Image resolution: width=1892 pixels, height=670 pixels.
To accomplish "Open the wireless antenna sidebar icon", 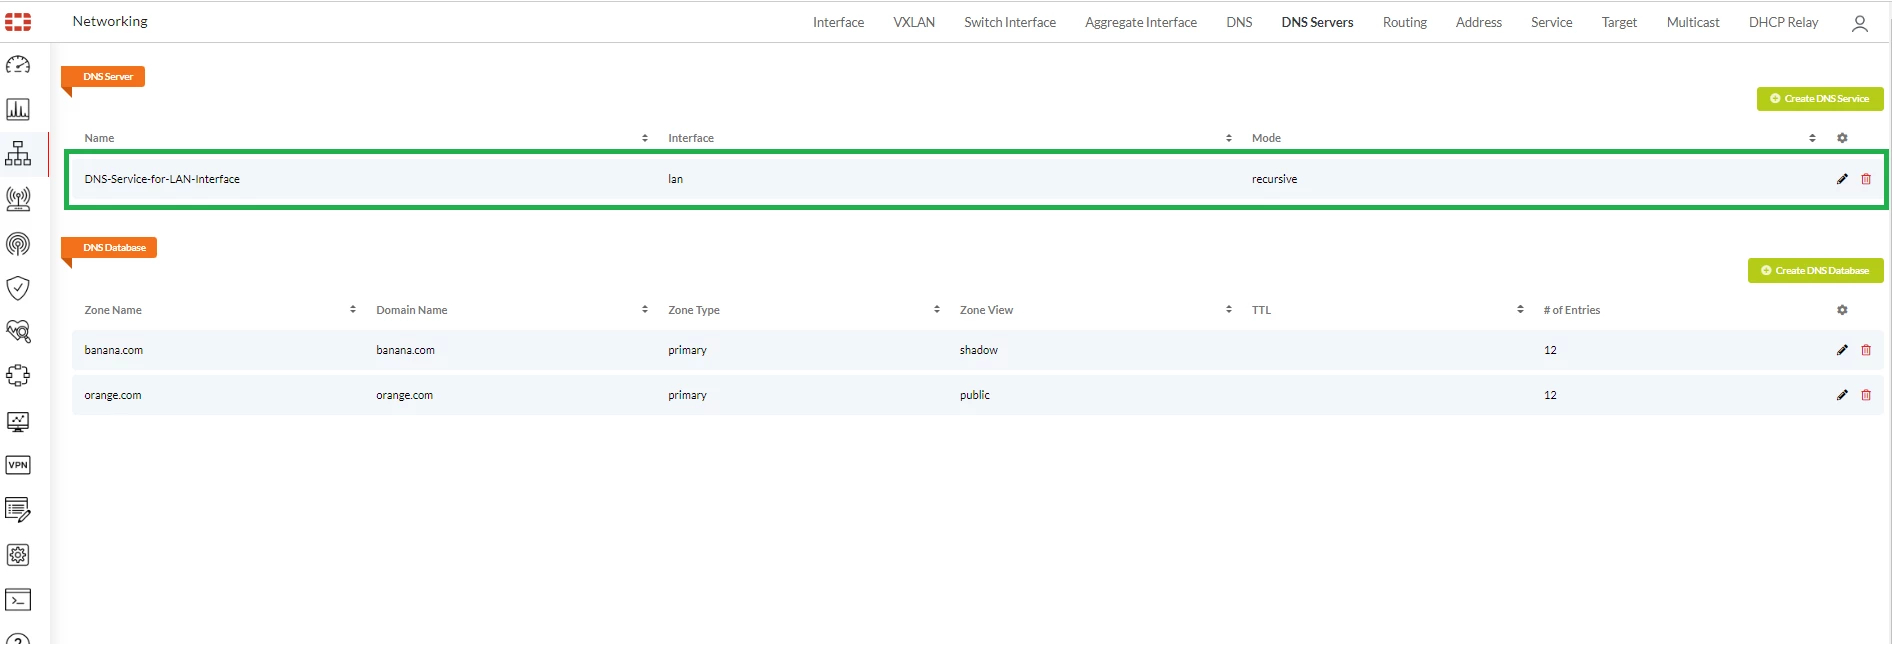I will [x=18, y=198].
